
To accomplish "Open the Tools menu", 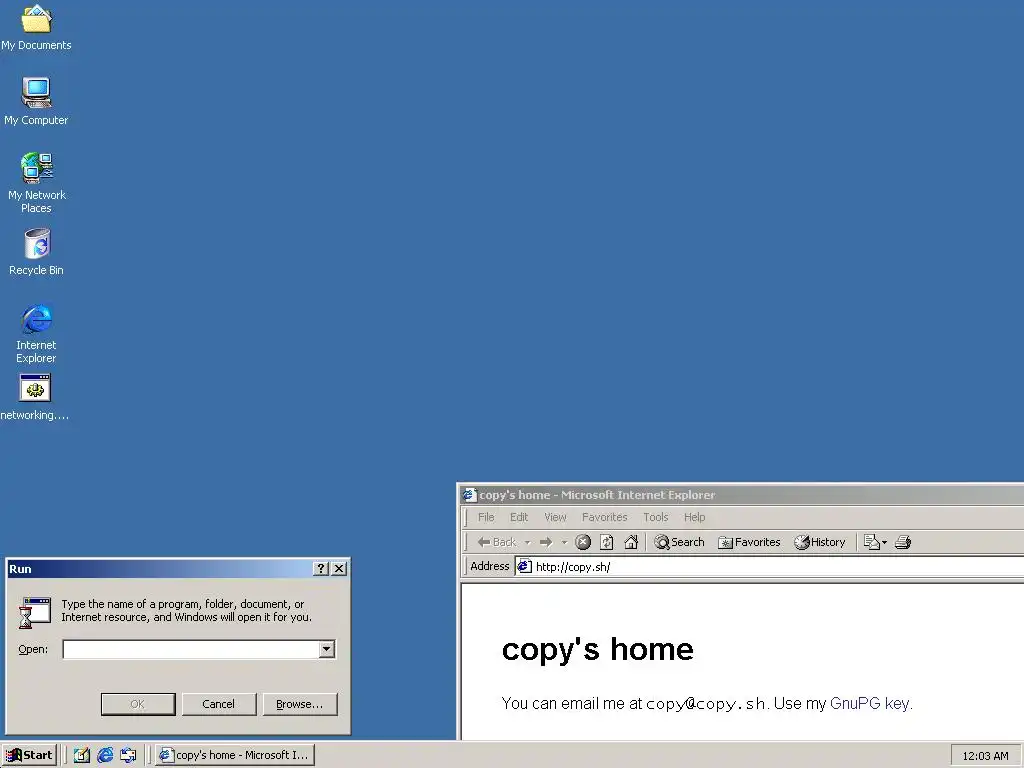I will [x=656, y=517].
